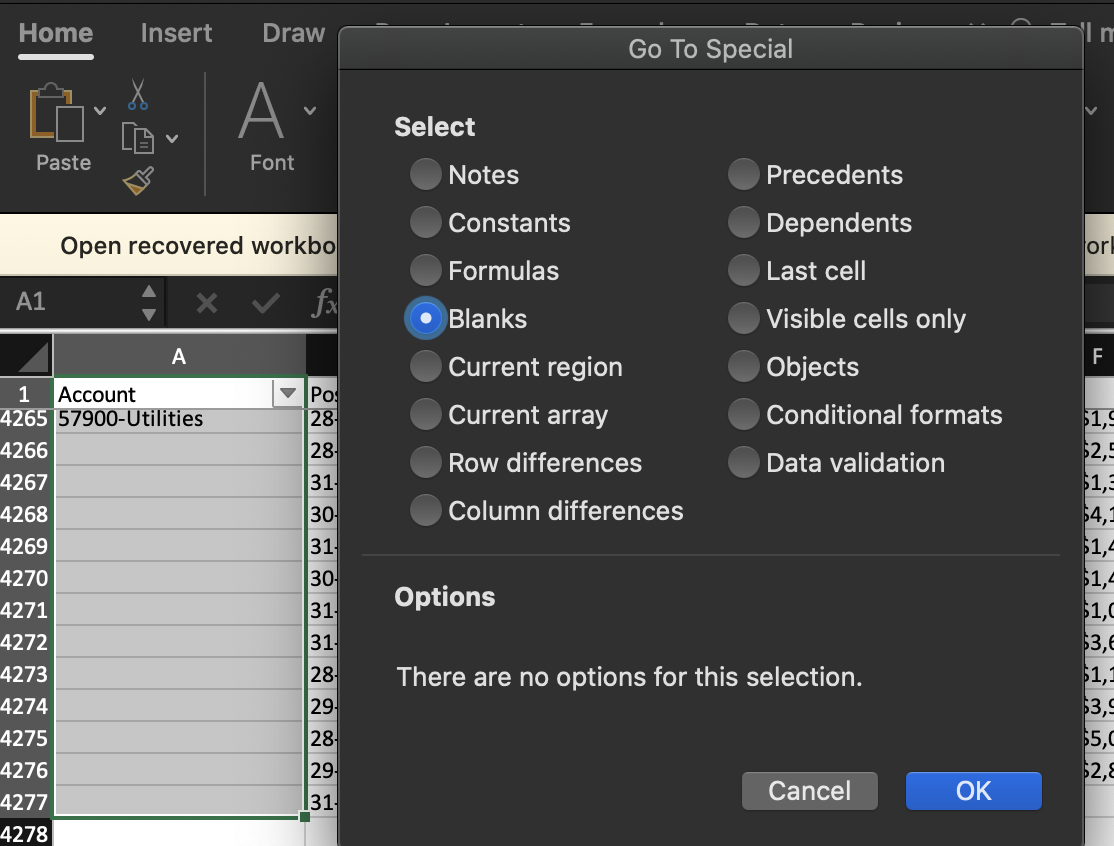Choose the Formulas option in Go To Special
This screenshot has height=846, width=1114.
(x=426, y=270)
